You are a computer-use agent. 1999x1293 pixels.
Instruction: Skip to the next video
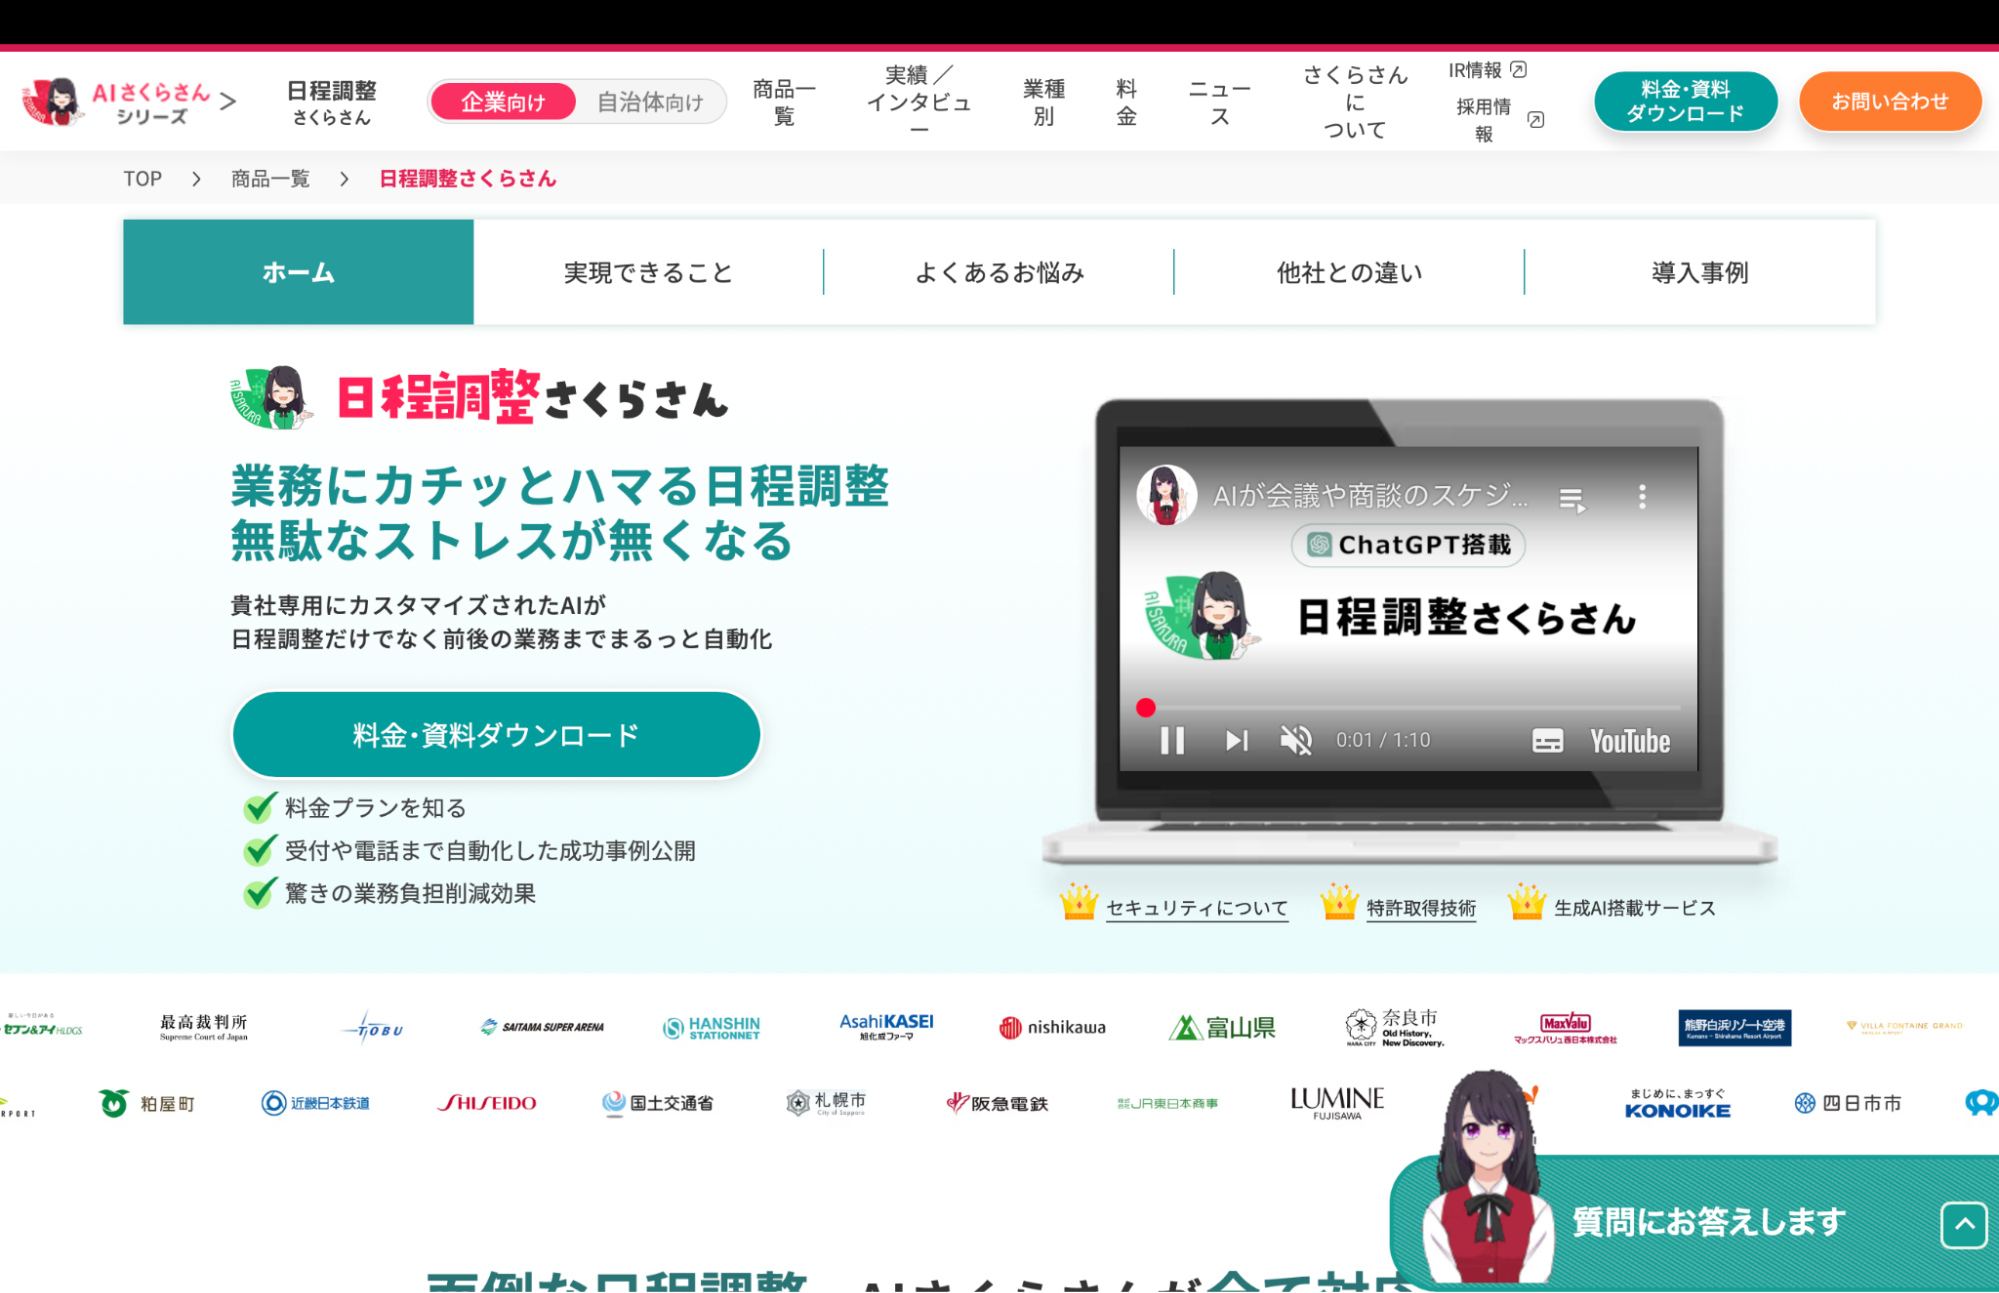coord(1235,740)
